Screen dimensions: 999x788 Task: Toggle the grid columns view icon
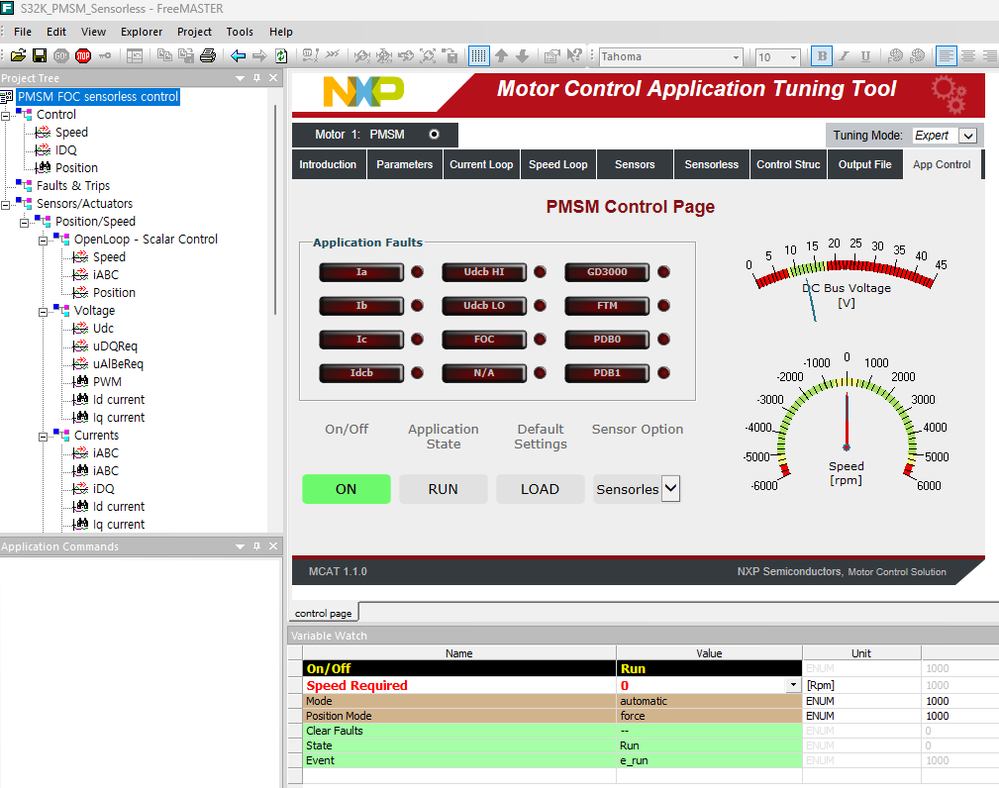(x=478, y=56)
